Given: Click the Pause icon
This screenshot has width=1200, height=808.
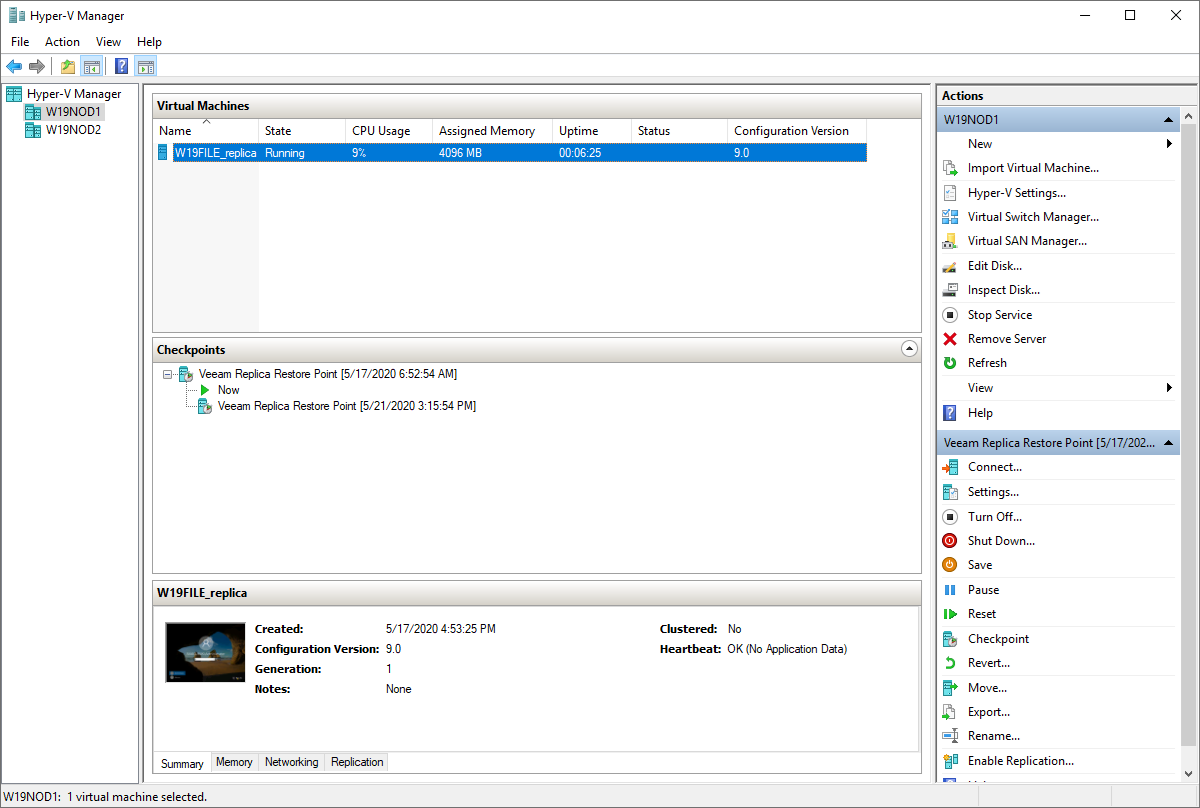Looking at the screenshot, I should pyautogui.click(x=950, y=590).
